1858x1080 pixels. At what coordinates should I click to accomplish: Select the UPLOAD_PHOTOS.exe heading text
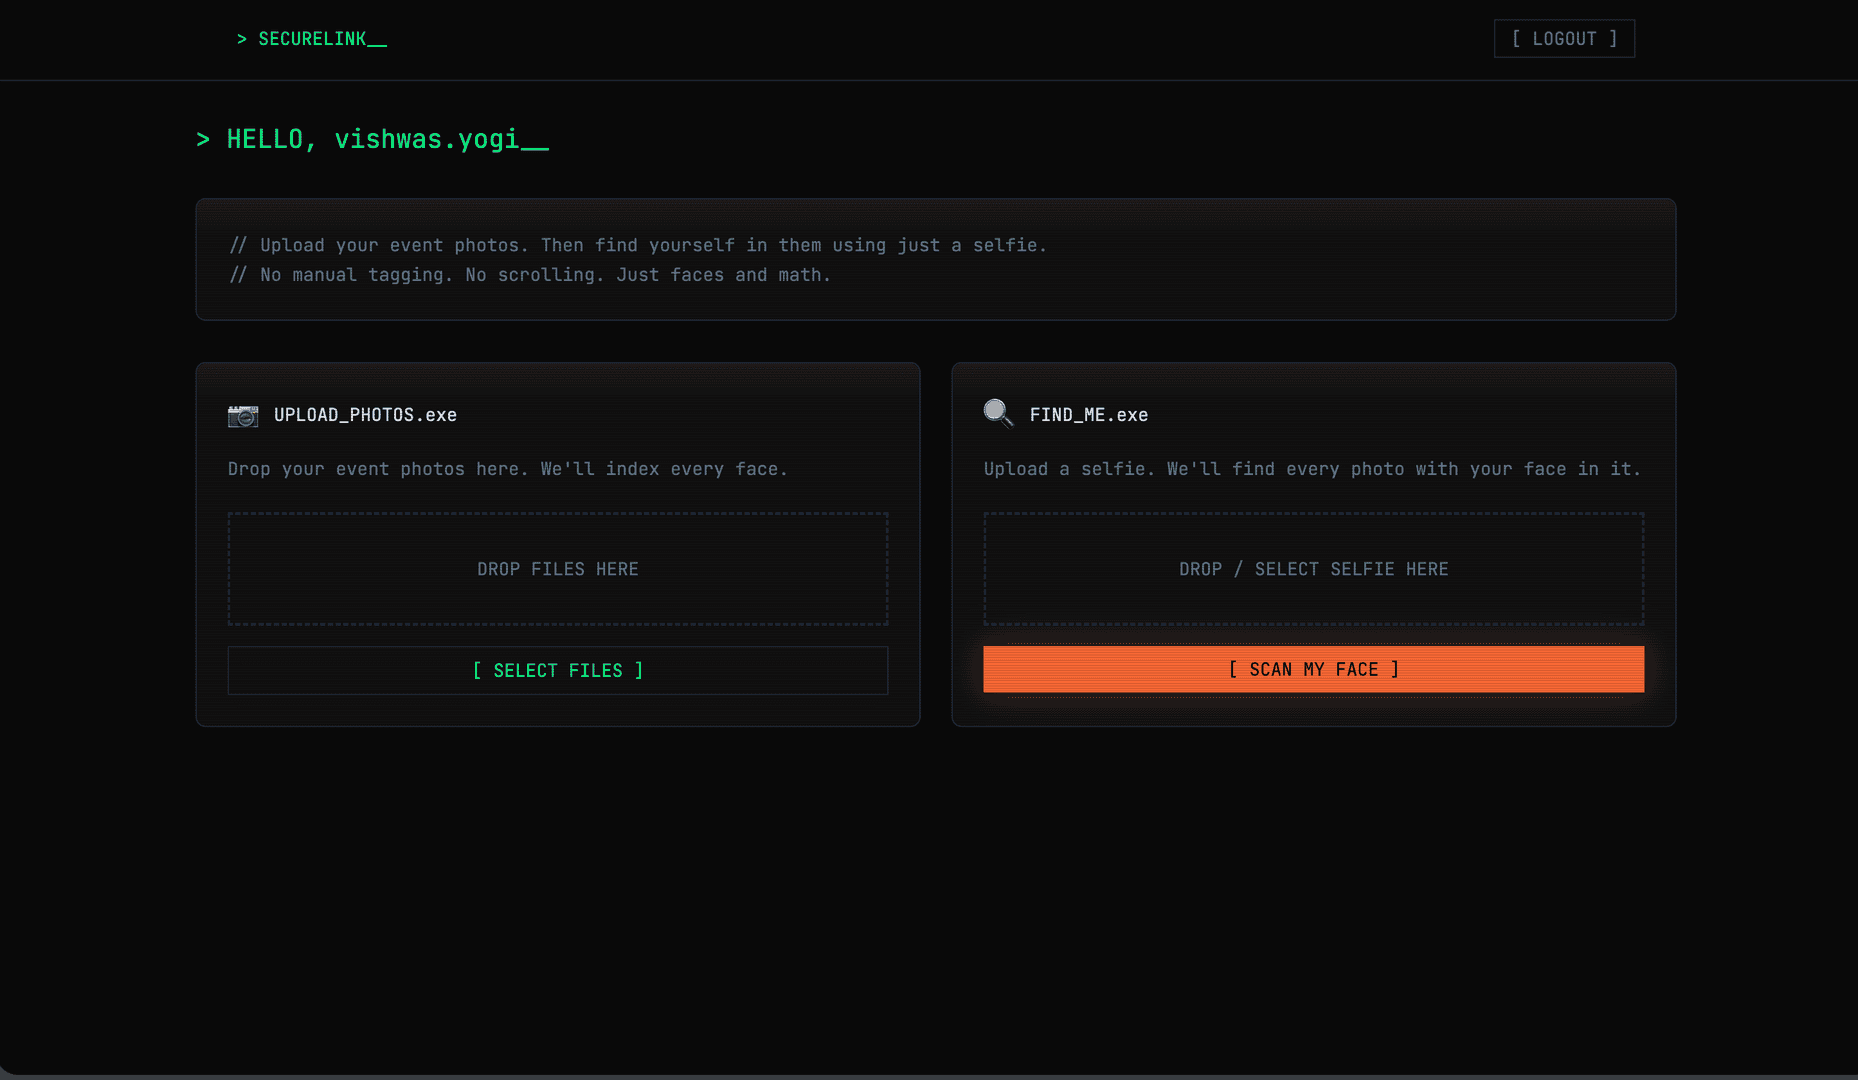365,415
